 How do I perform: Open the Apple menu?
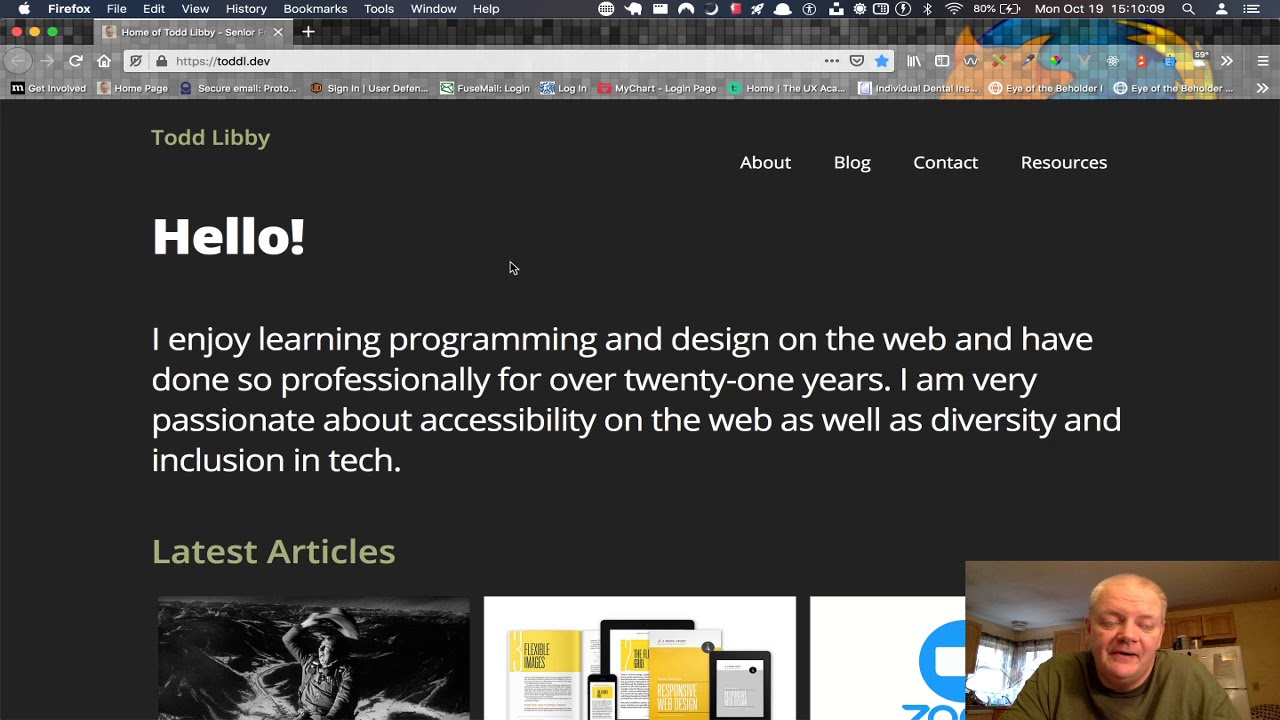24,9
